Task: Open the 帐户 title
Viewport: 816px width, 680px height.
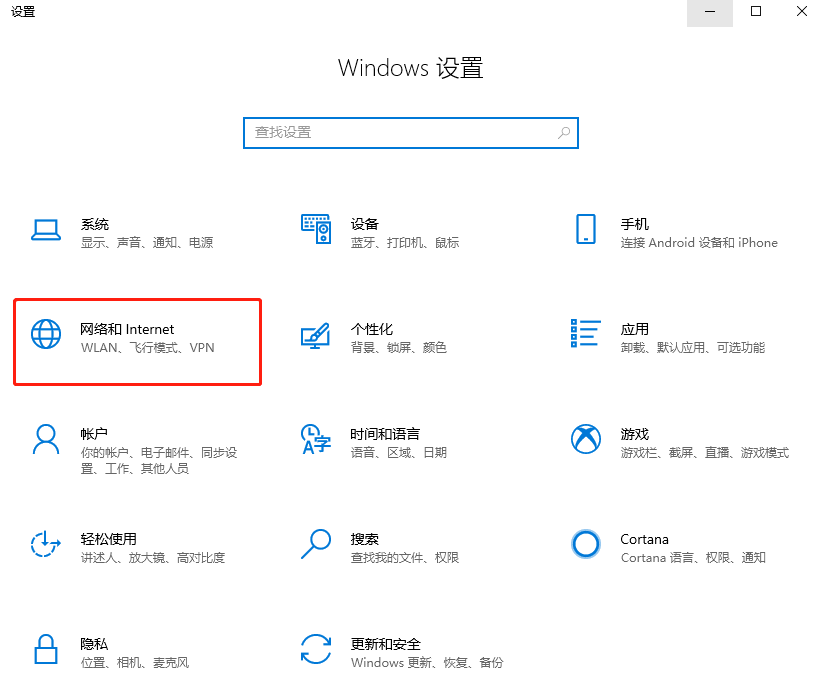Action: [94, 434]
